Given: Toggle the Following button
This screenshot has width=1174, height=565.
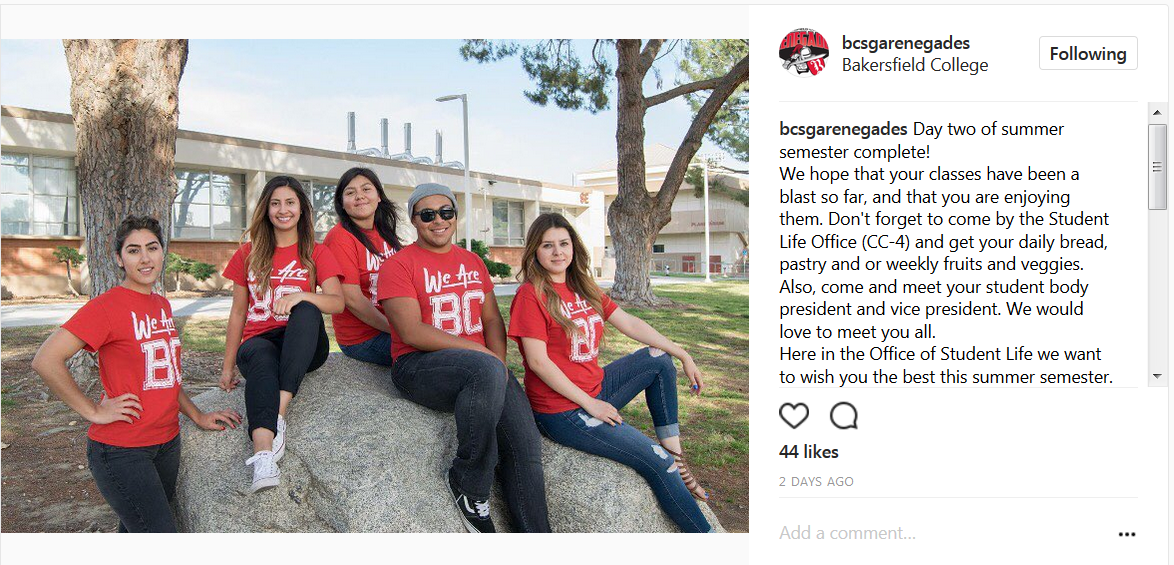Looking at the screenshot, I should tap(1088, 53).
